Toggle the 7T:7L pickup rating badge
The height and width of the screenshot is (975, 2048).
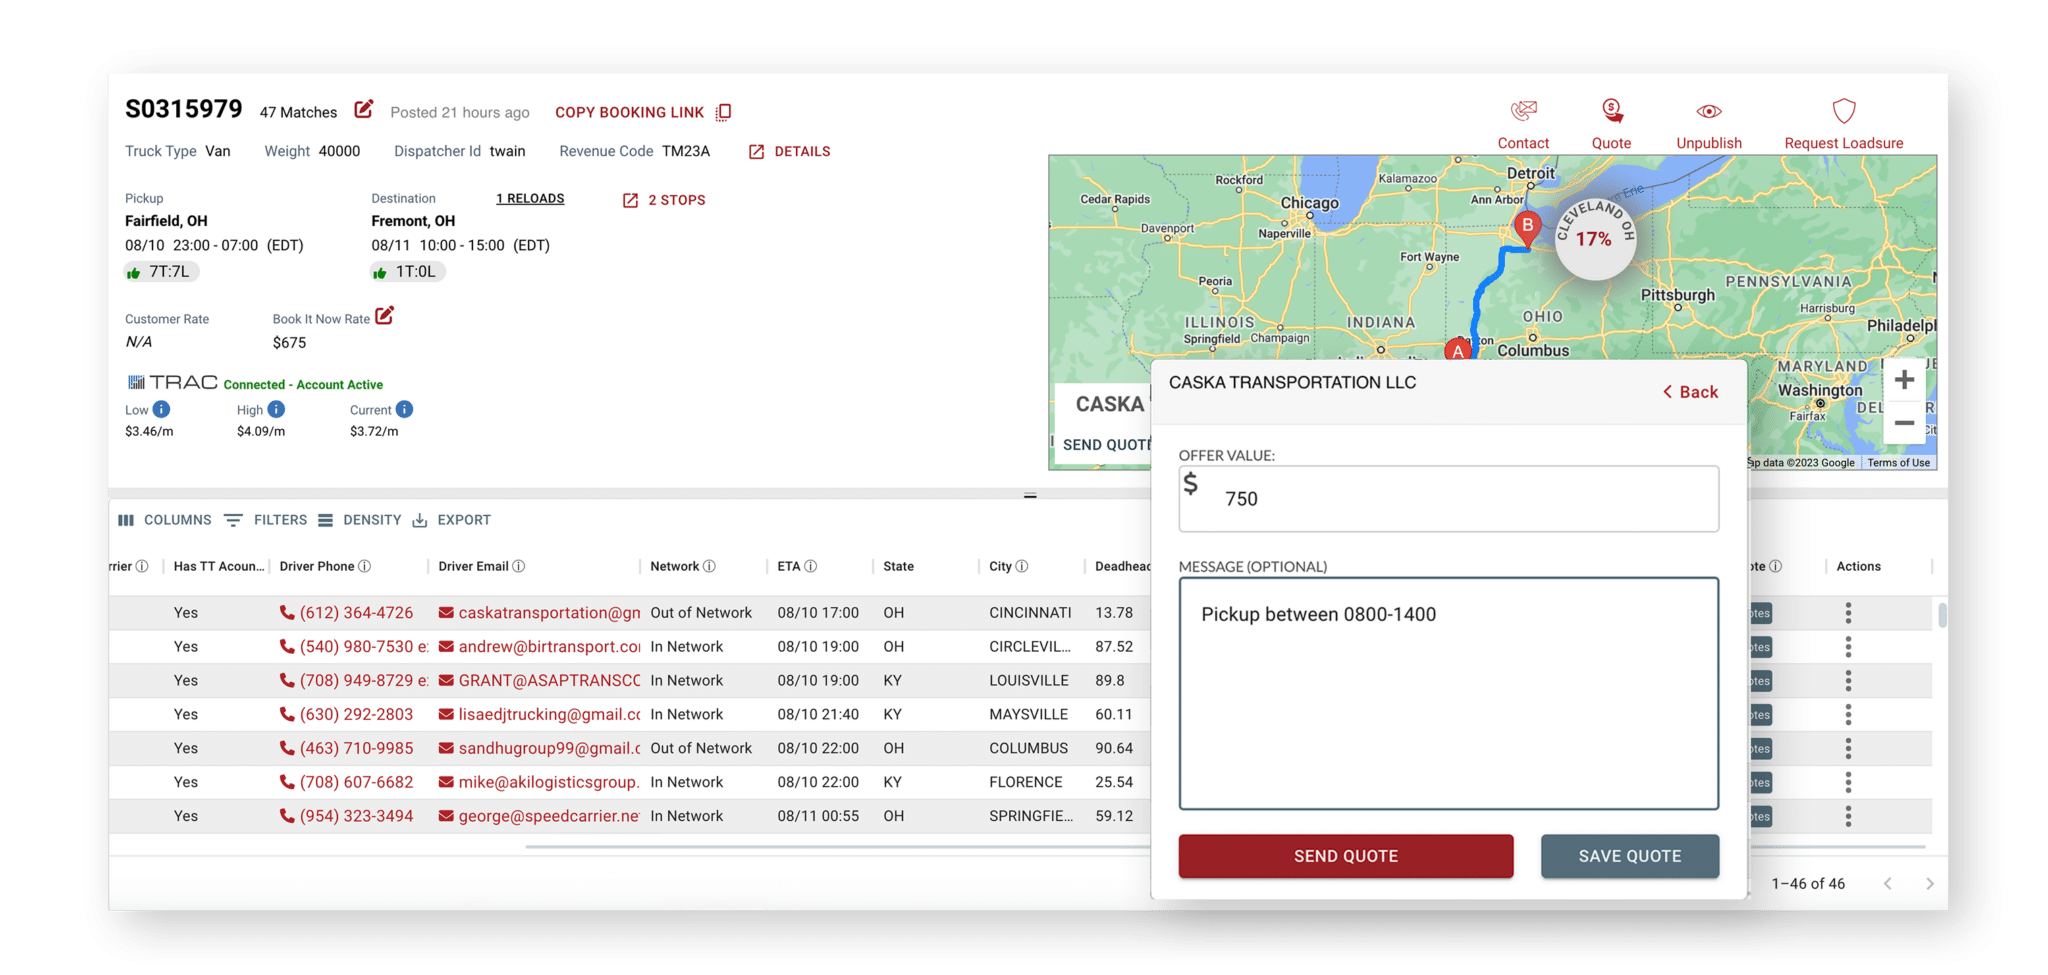tap(160, 271)
